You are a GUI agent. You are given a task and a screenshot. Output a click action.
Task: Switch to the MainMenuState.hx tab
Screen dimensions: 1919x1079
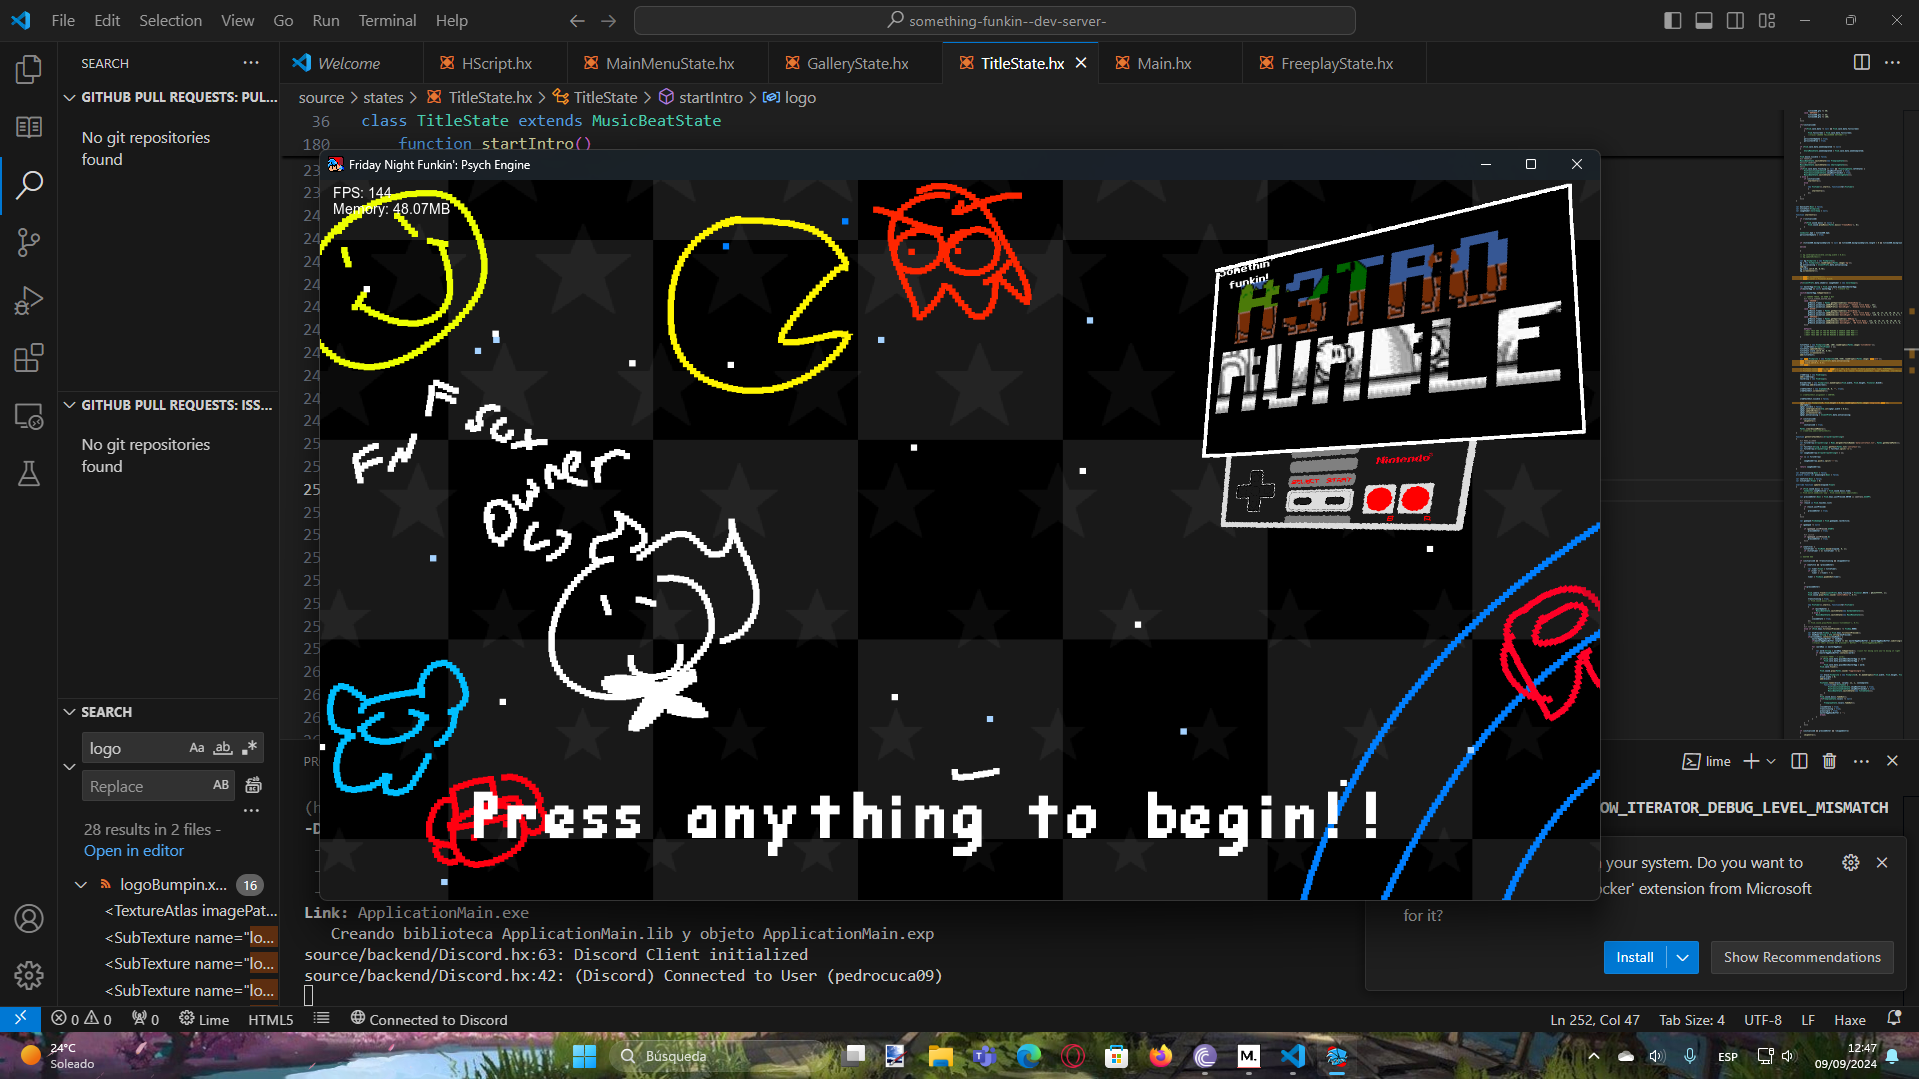[x=669, y=63]
